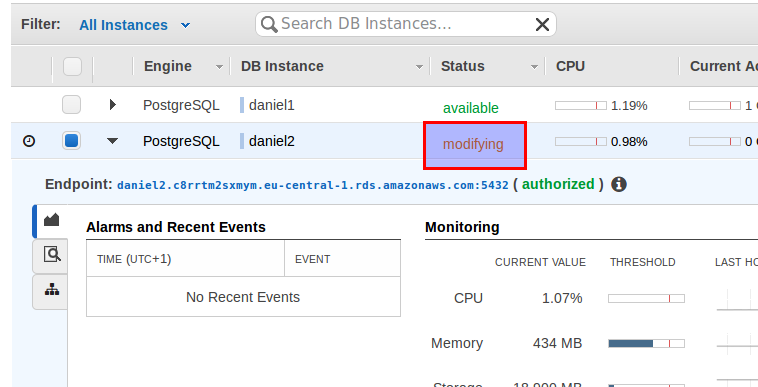Click the authorized security group link

(558, 184)
